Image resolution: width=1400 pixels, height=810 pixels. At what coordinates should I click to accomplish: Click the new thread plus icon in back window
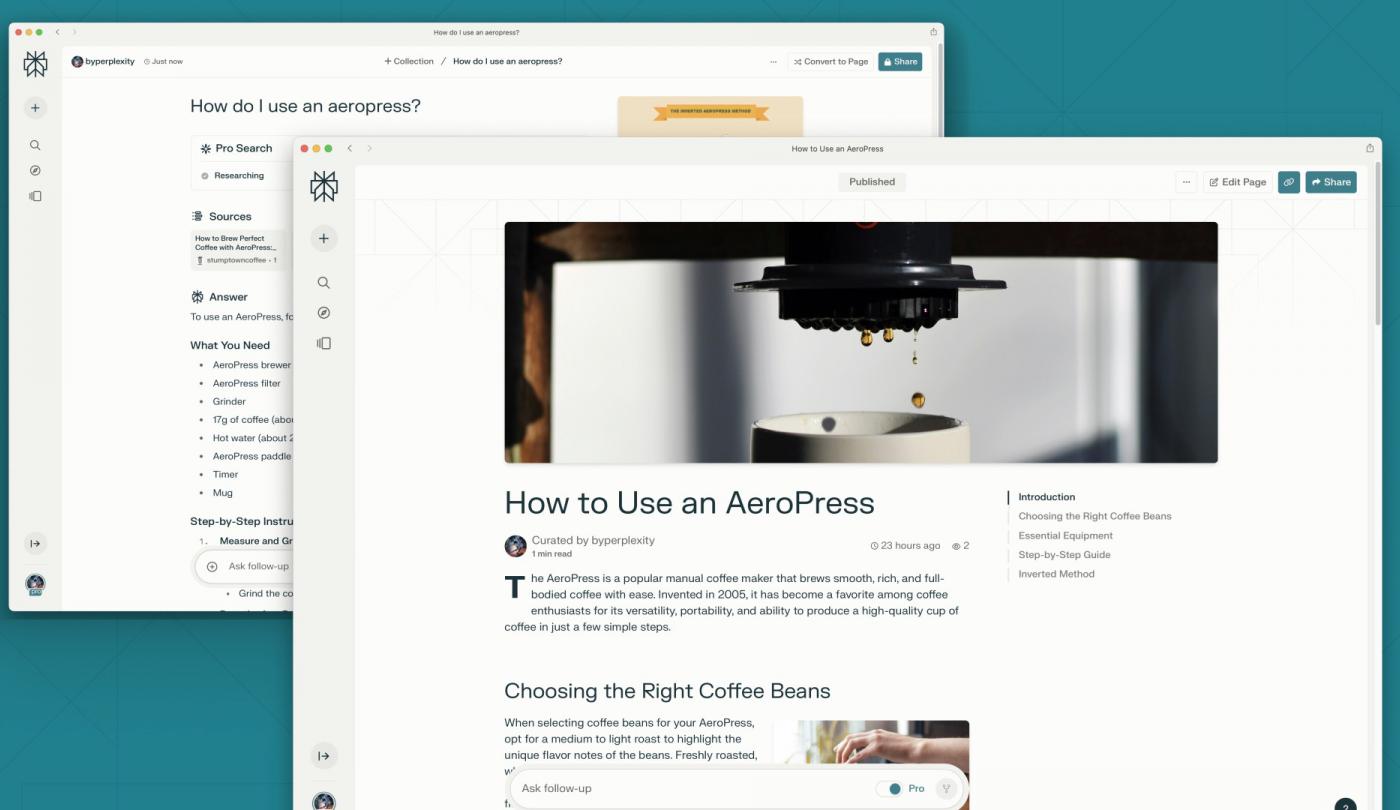[x=35, y=108]
